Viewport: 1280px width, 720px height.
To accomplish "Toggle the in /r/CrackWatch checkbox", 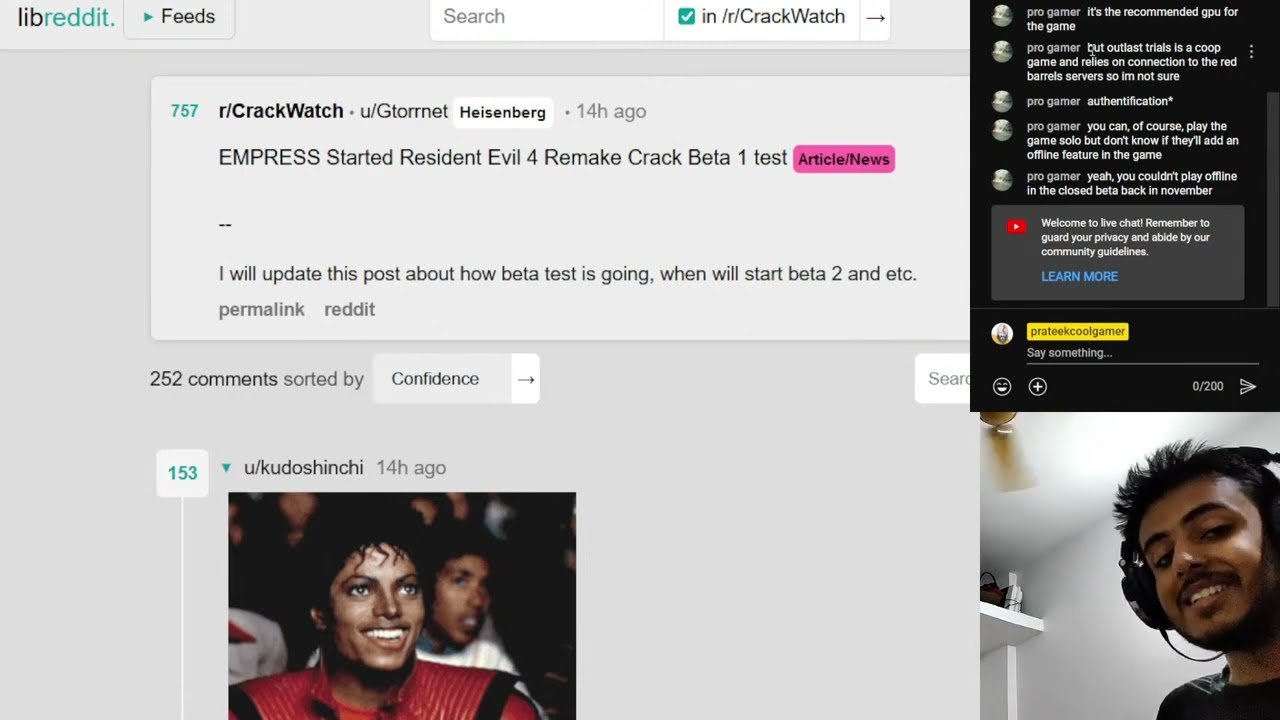I will pos(687,17).
